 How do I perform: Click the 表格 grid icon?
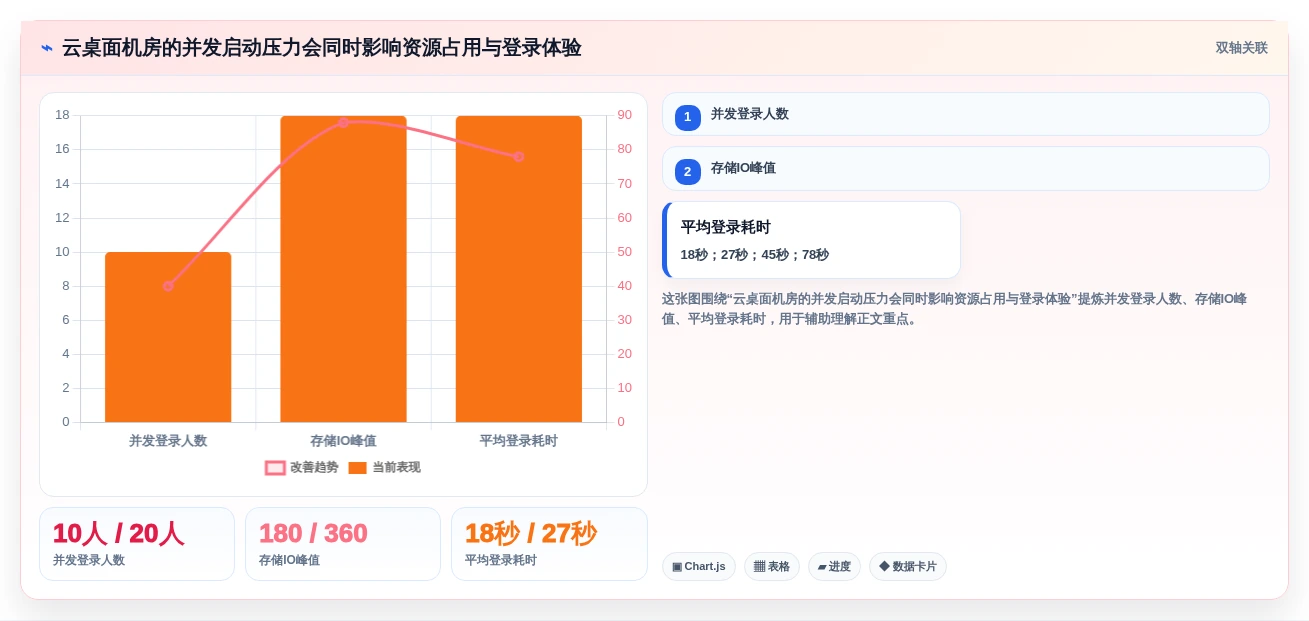[x=759, y=567]
